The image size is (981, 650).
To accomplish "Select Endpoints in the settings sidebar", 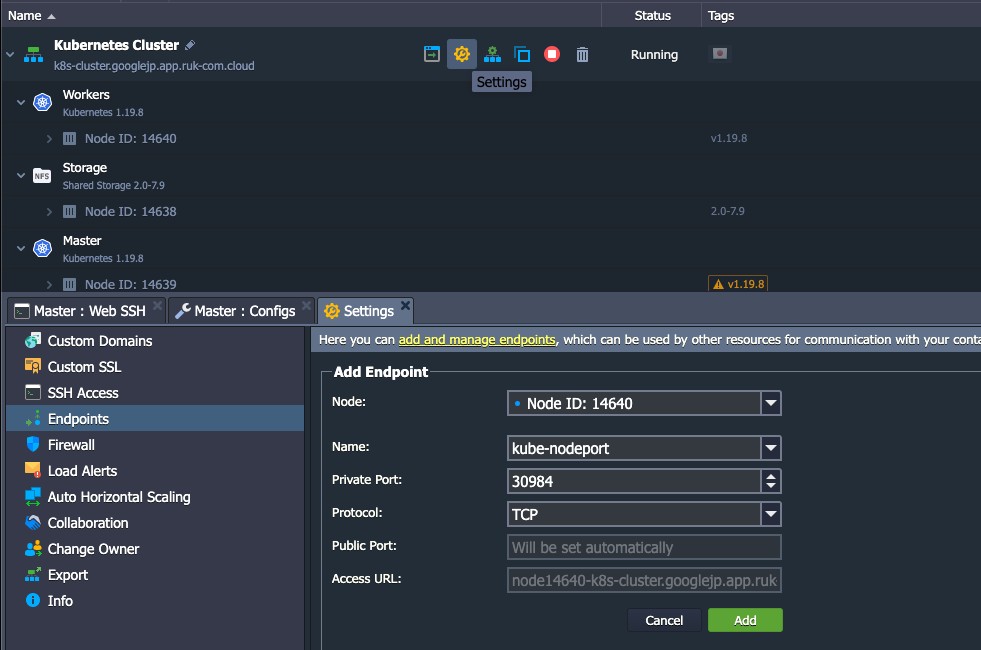I will coord(155,419).
